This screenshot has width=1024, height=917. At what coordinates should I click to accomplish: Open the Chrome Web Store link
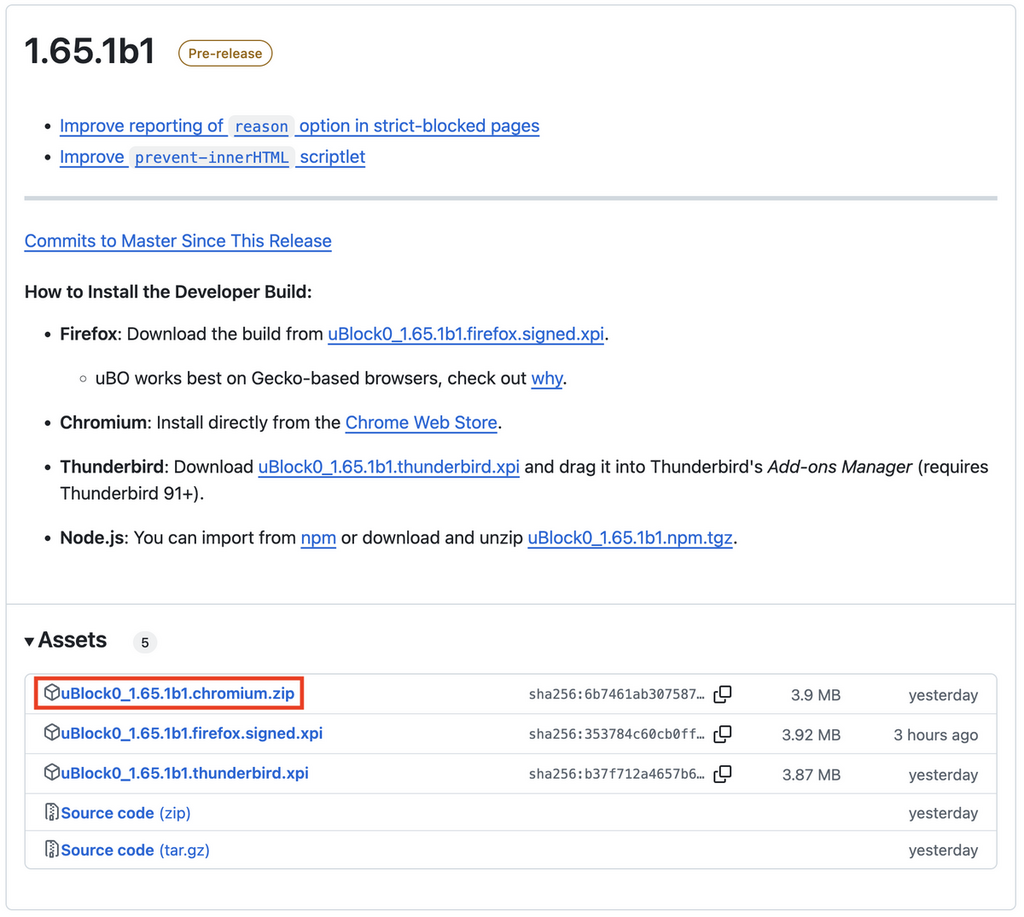[x=421, y=423]
